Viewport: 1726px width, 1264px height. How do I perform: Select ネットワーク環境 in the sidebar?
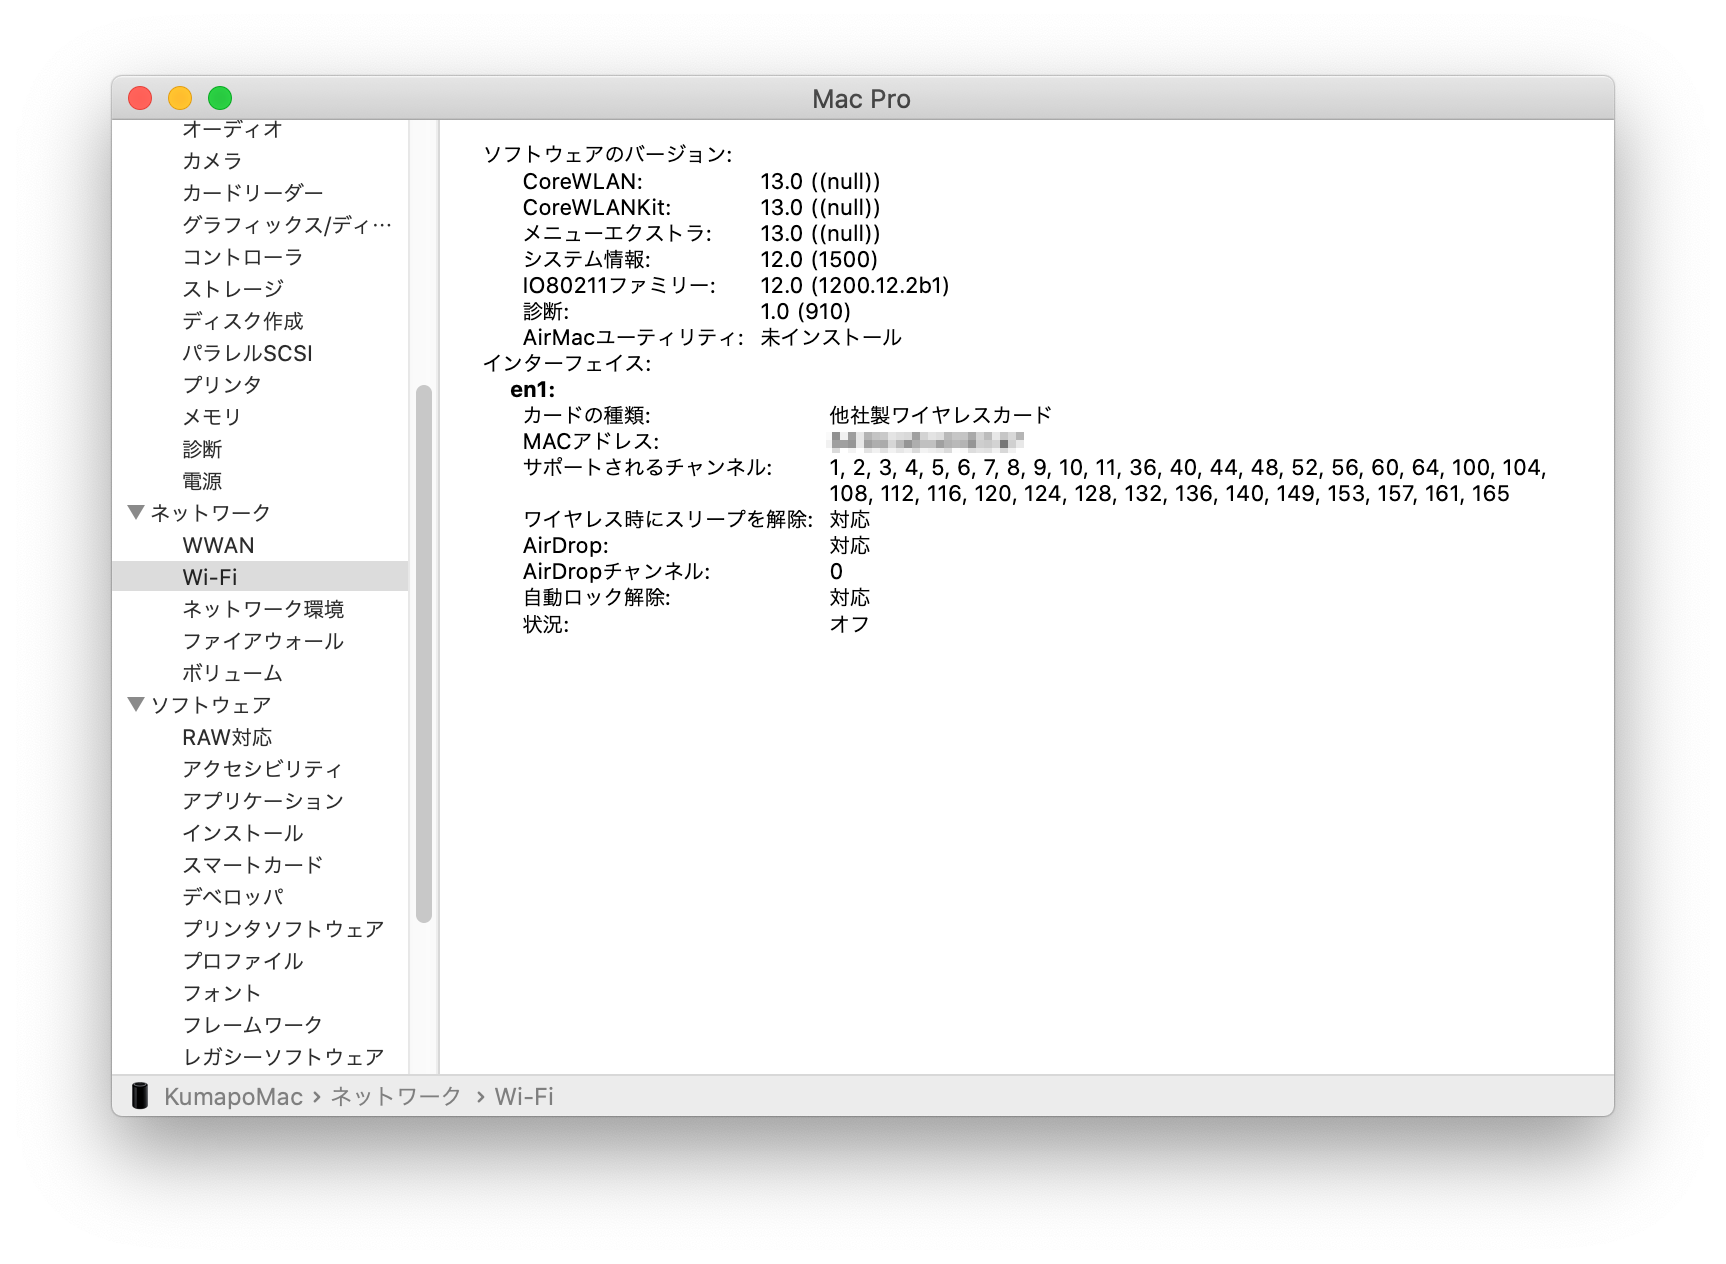(263, 609)
